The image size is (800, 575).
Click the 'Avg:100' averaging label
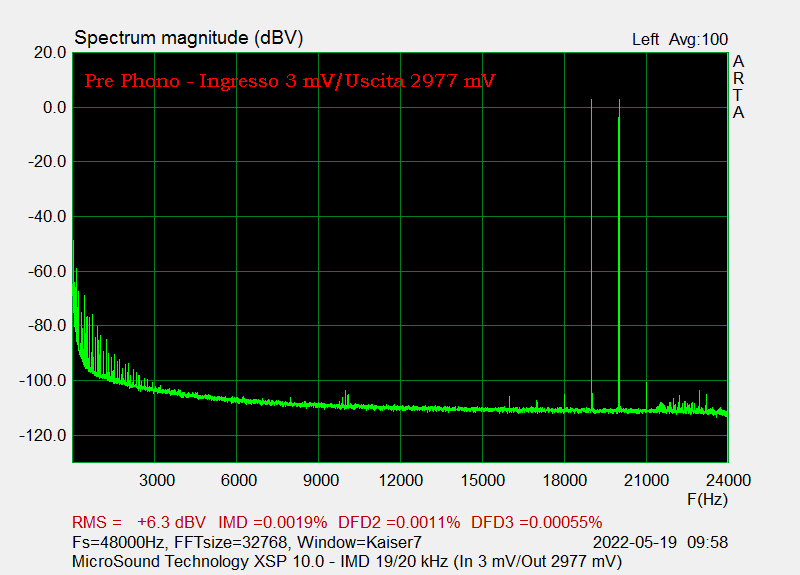pyautogui.click(x=698, y=40)
